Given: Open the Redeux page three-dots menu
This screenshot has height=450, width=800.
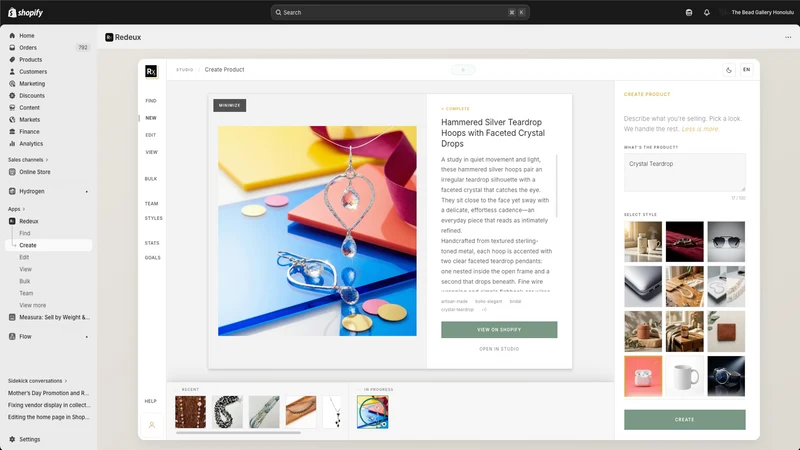Looking at the screenshot, I should [788, 37].
